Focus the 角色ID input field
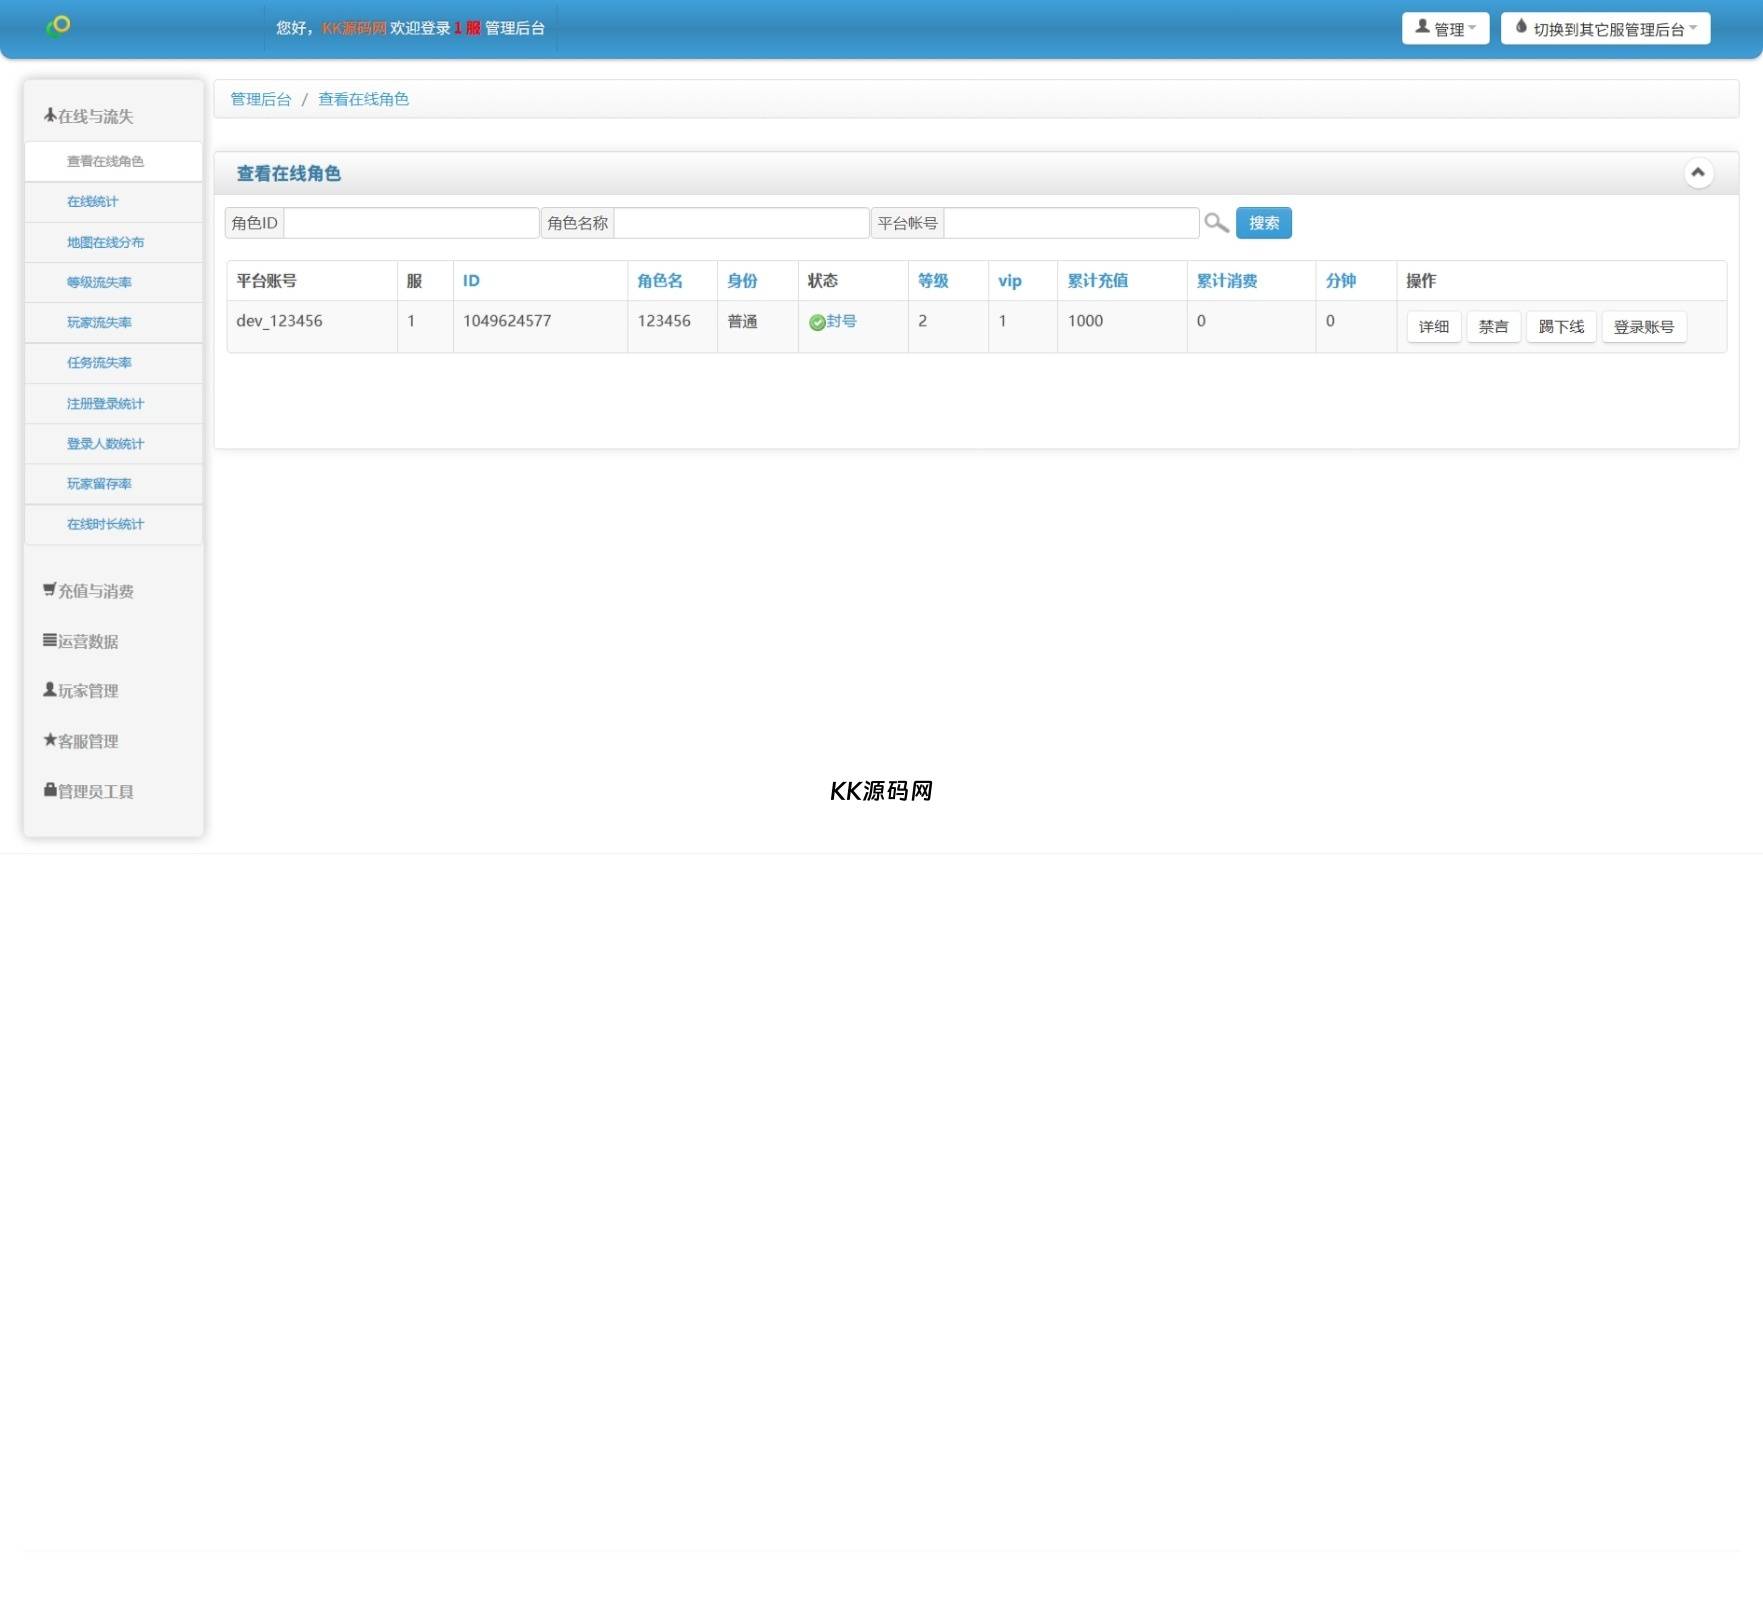This screenshot has width=1763, height=1620. click(x=411, y=223)
